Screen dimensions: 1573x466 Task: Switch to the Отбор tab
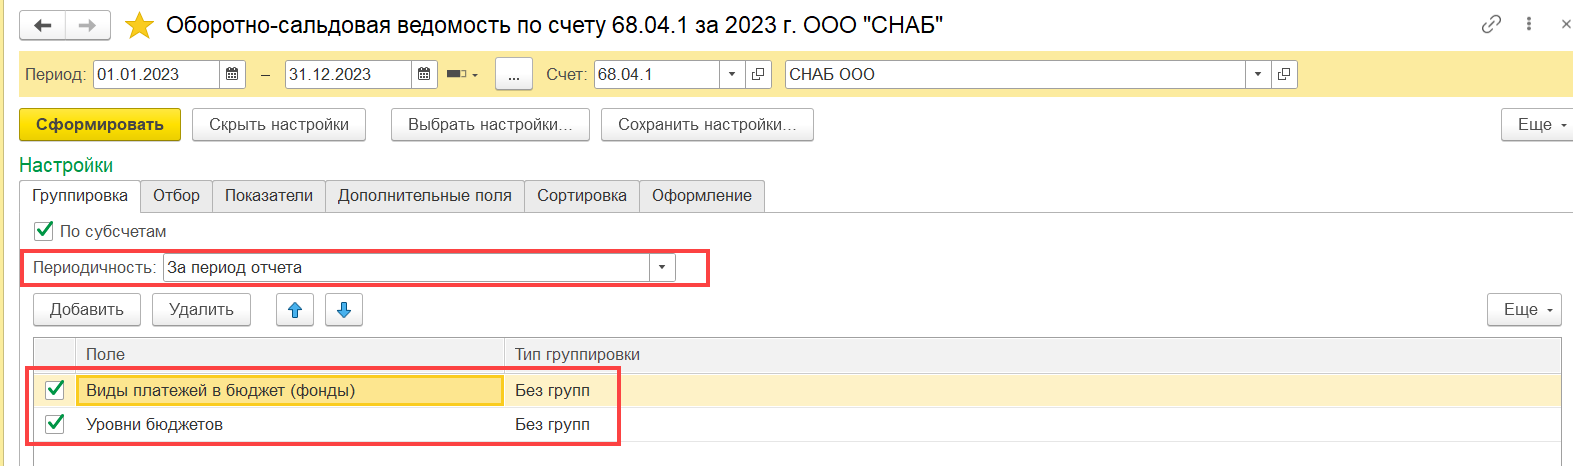click(176, 196)
